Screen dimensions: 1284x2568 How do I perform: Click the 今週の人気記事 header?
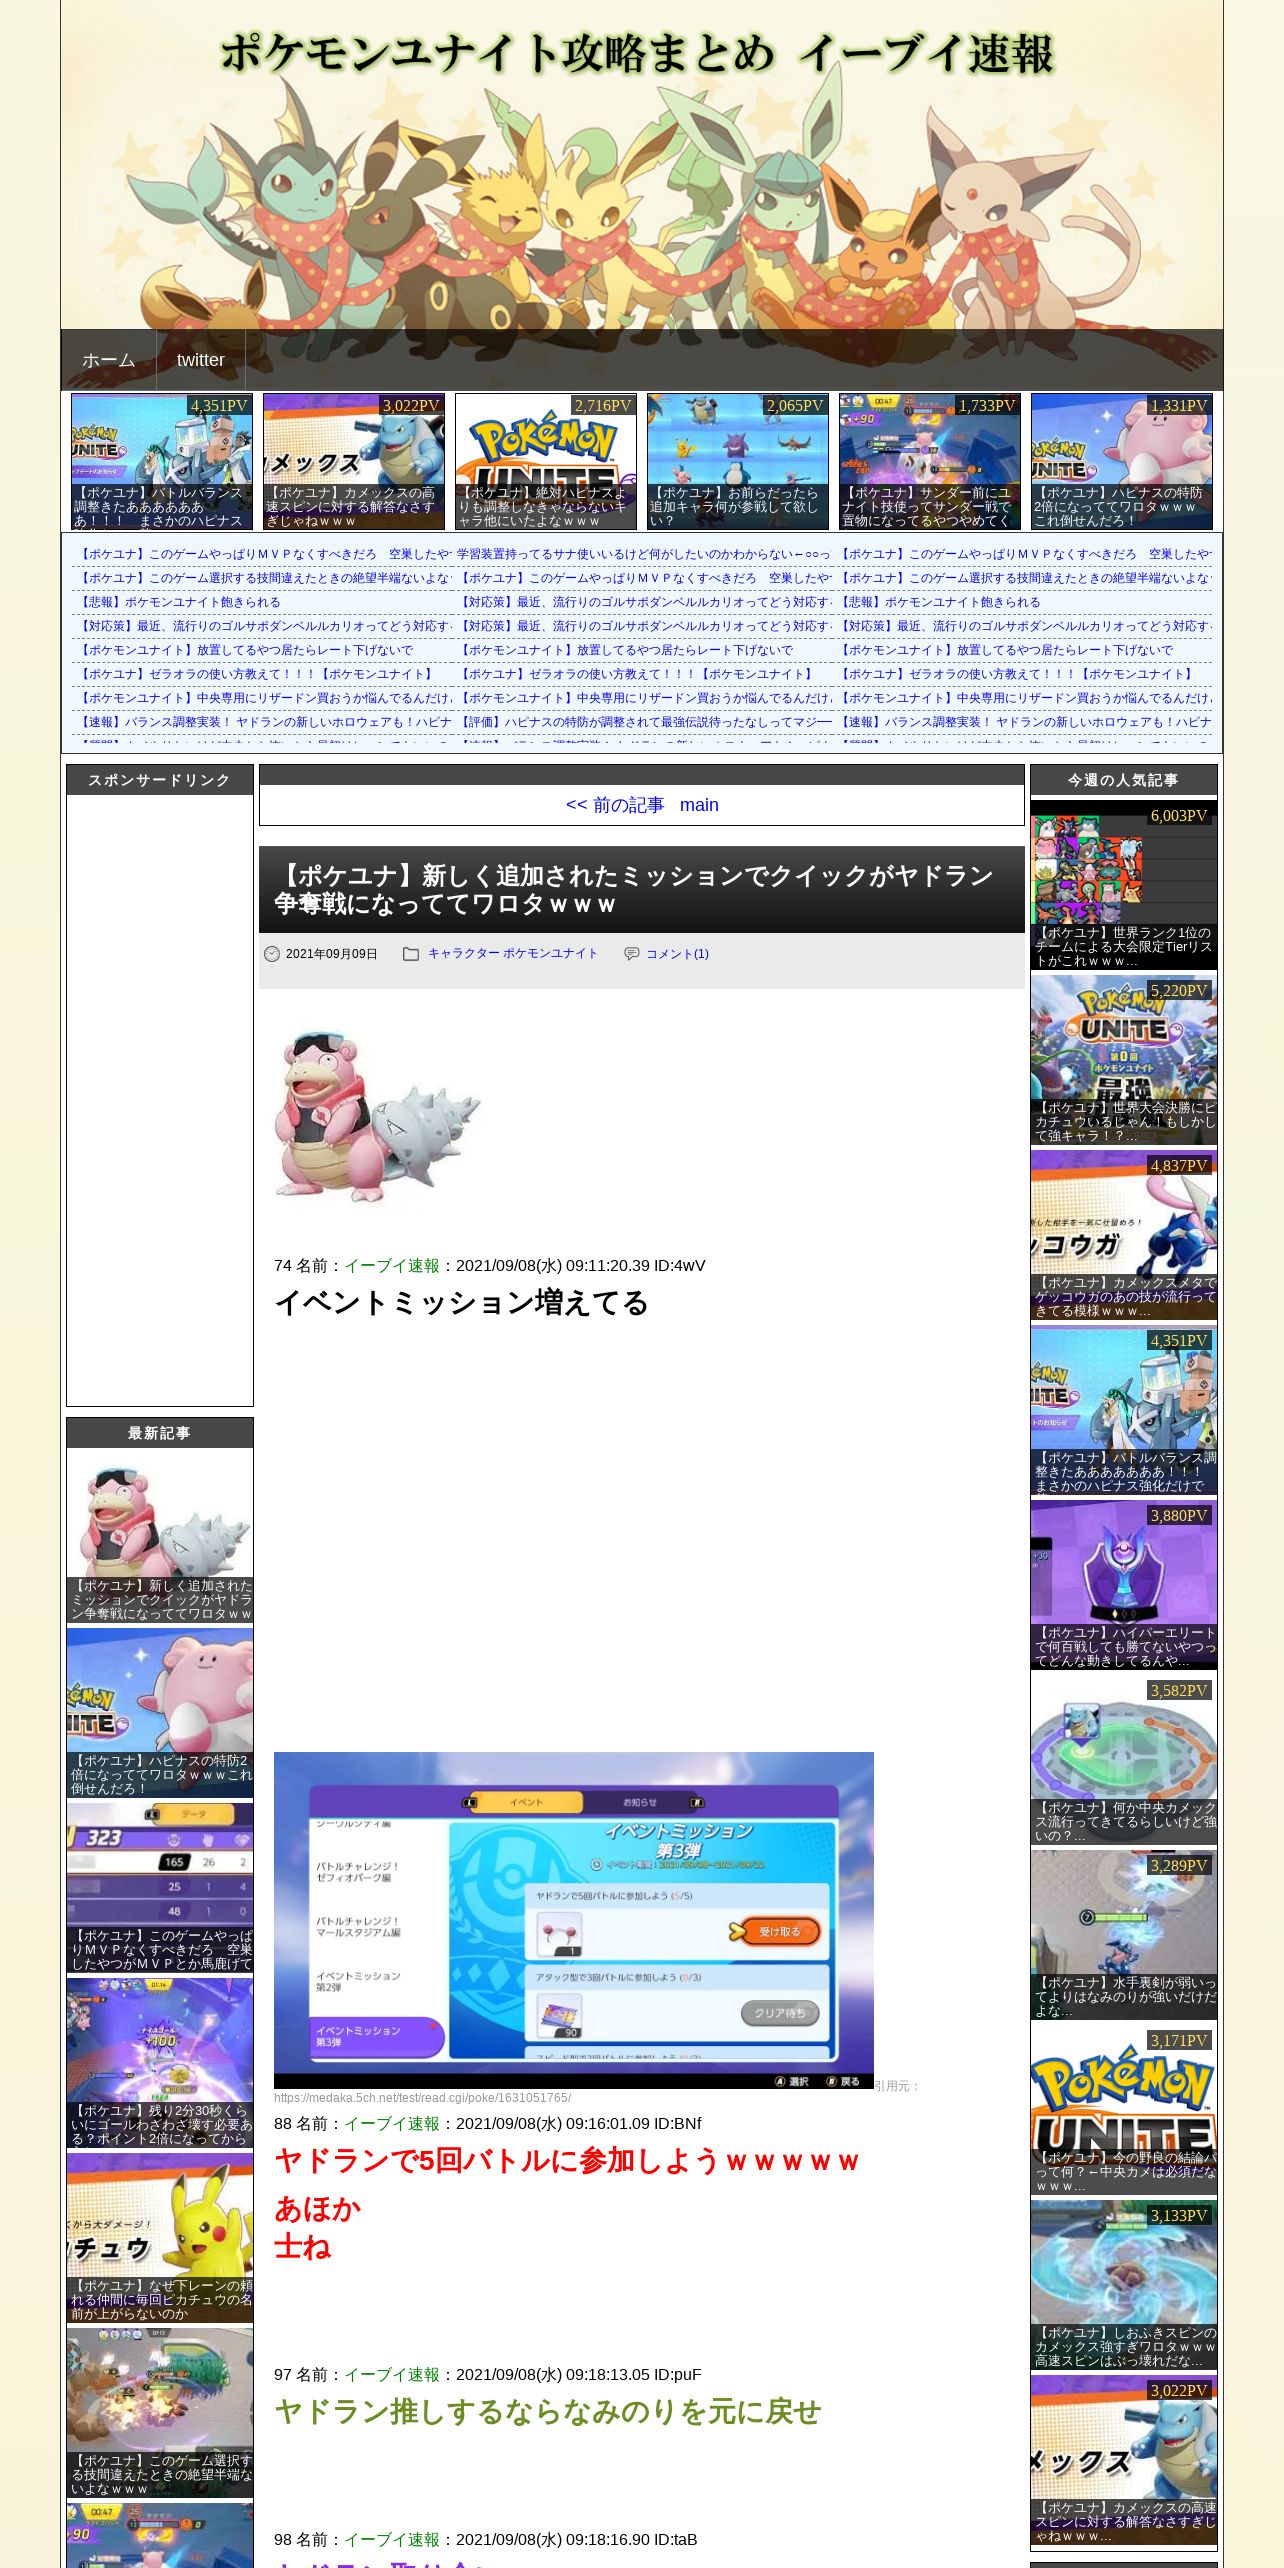click(1124, 780)
